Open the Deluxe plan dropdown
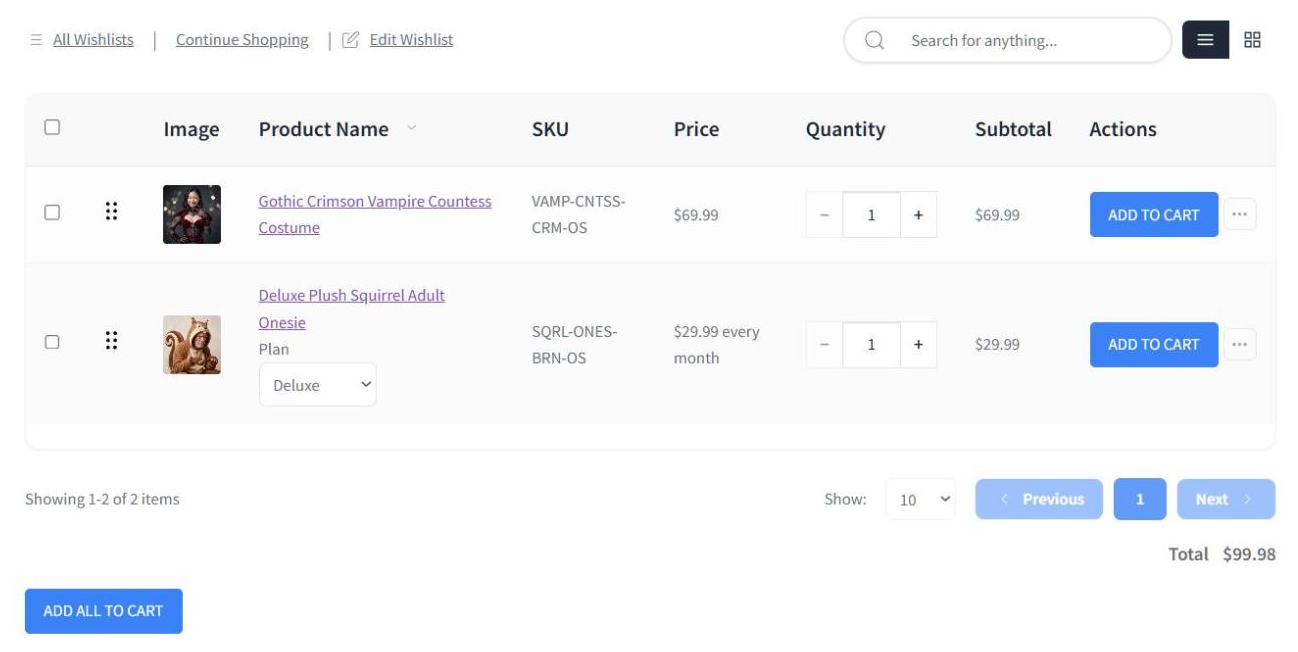Viewport: 1298px width, 652px height. [318, 384]
